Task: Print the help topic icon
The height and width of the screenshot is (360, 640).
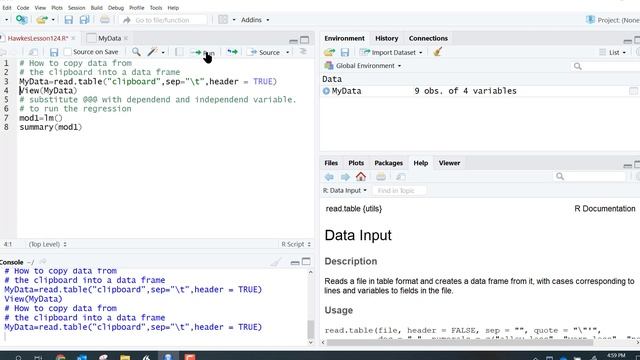Action: click(381, 176)
